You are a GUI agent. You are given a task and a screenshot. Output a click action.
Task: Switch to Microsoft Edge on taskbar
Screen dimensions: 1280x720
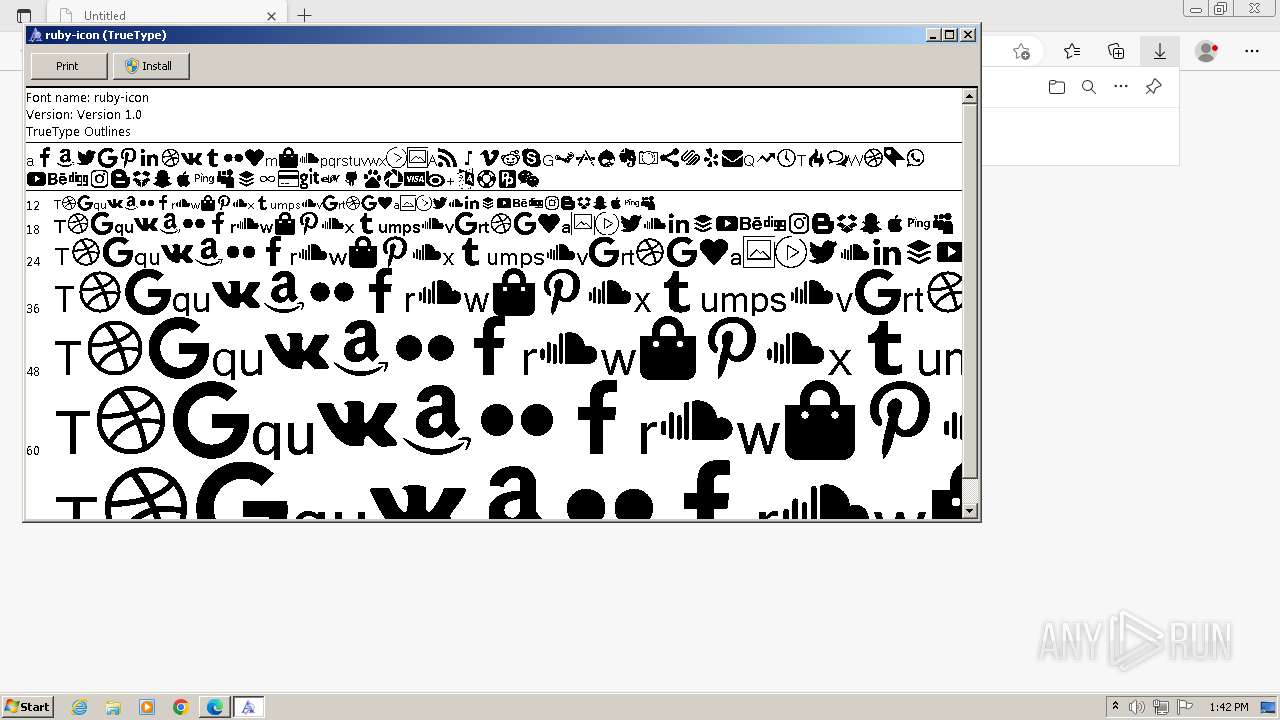215,707
